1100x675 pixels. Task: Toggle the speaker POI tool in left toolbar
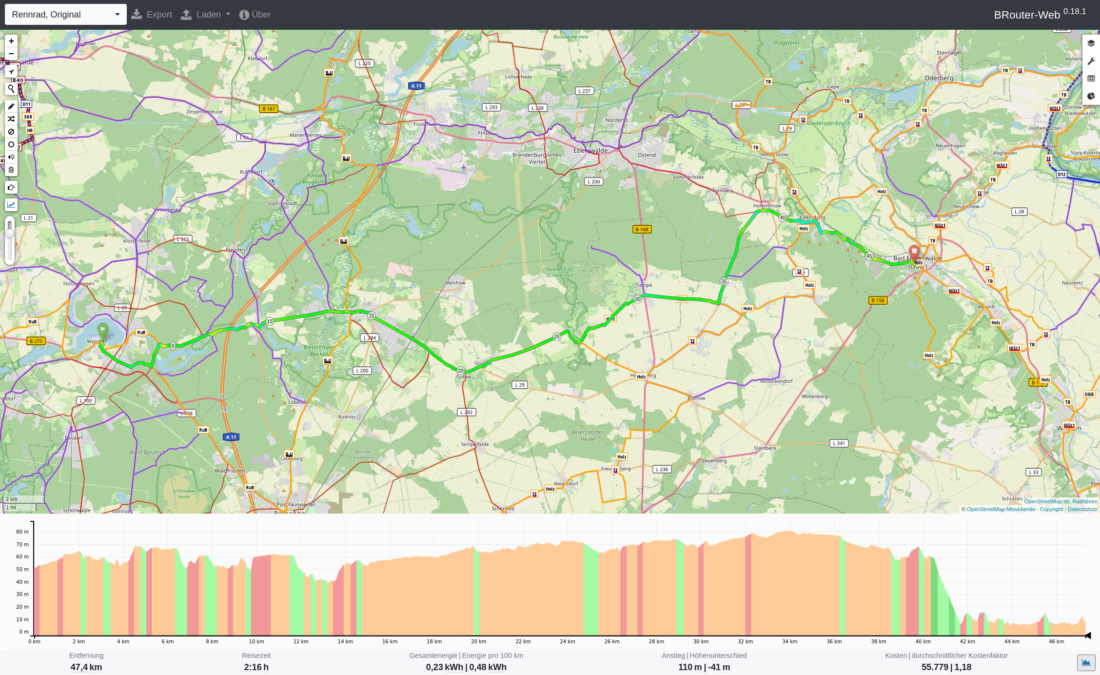coord(10,157)
